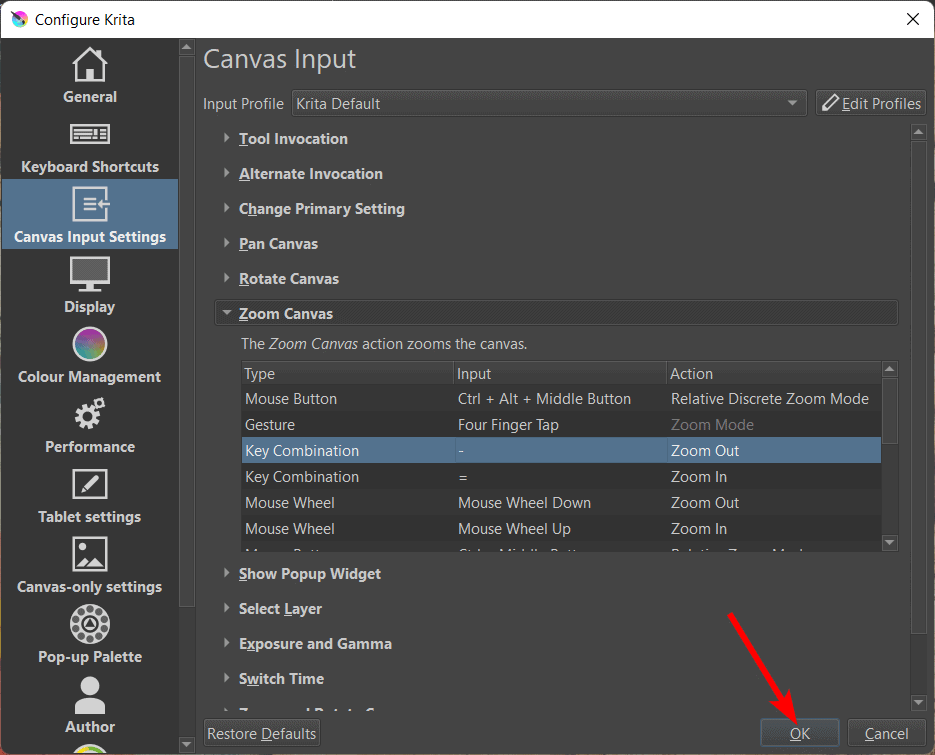Expand the Tool Invocation section

[x=293, y=139]
